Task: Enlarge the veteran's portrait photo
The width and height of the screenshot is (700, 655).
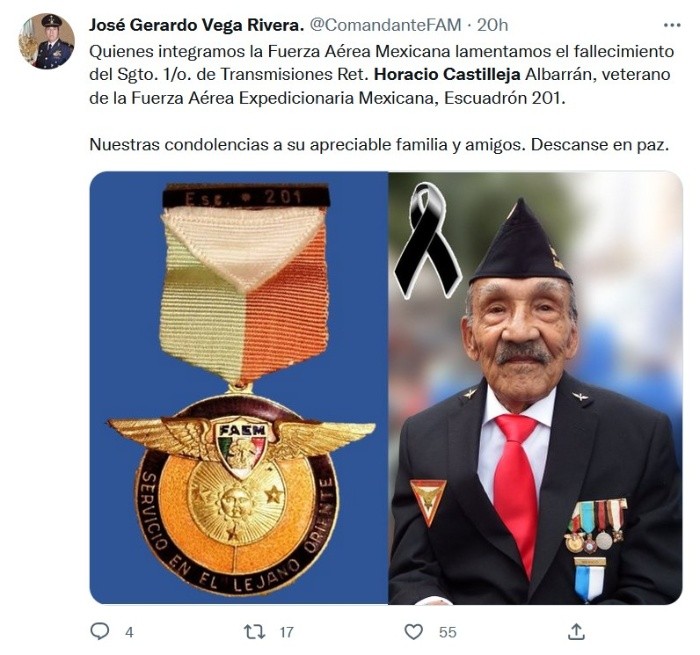Action: tap(535, 388)
